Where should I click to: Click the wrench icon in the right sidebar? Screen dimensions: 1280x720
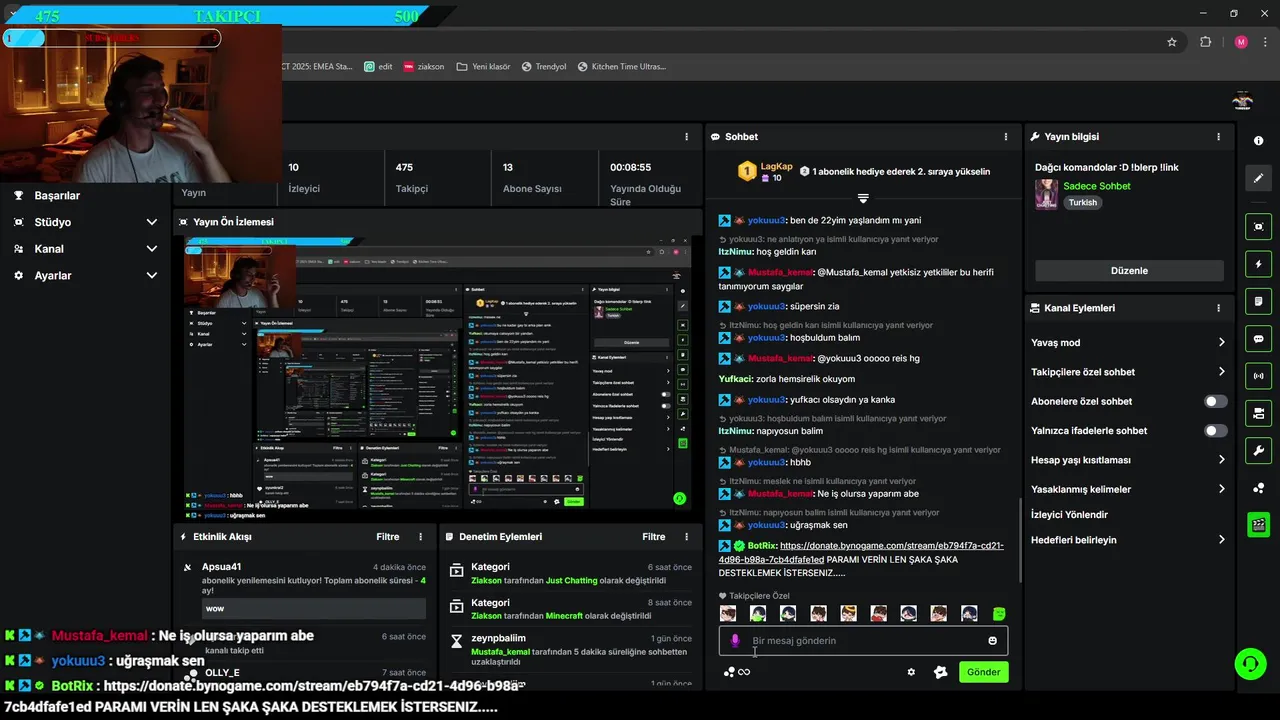(1258, 450)
